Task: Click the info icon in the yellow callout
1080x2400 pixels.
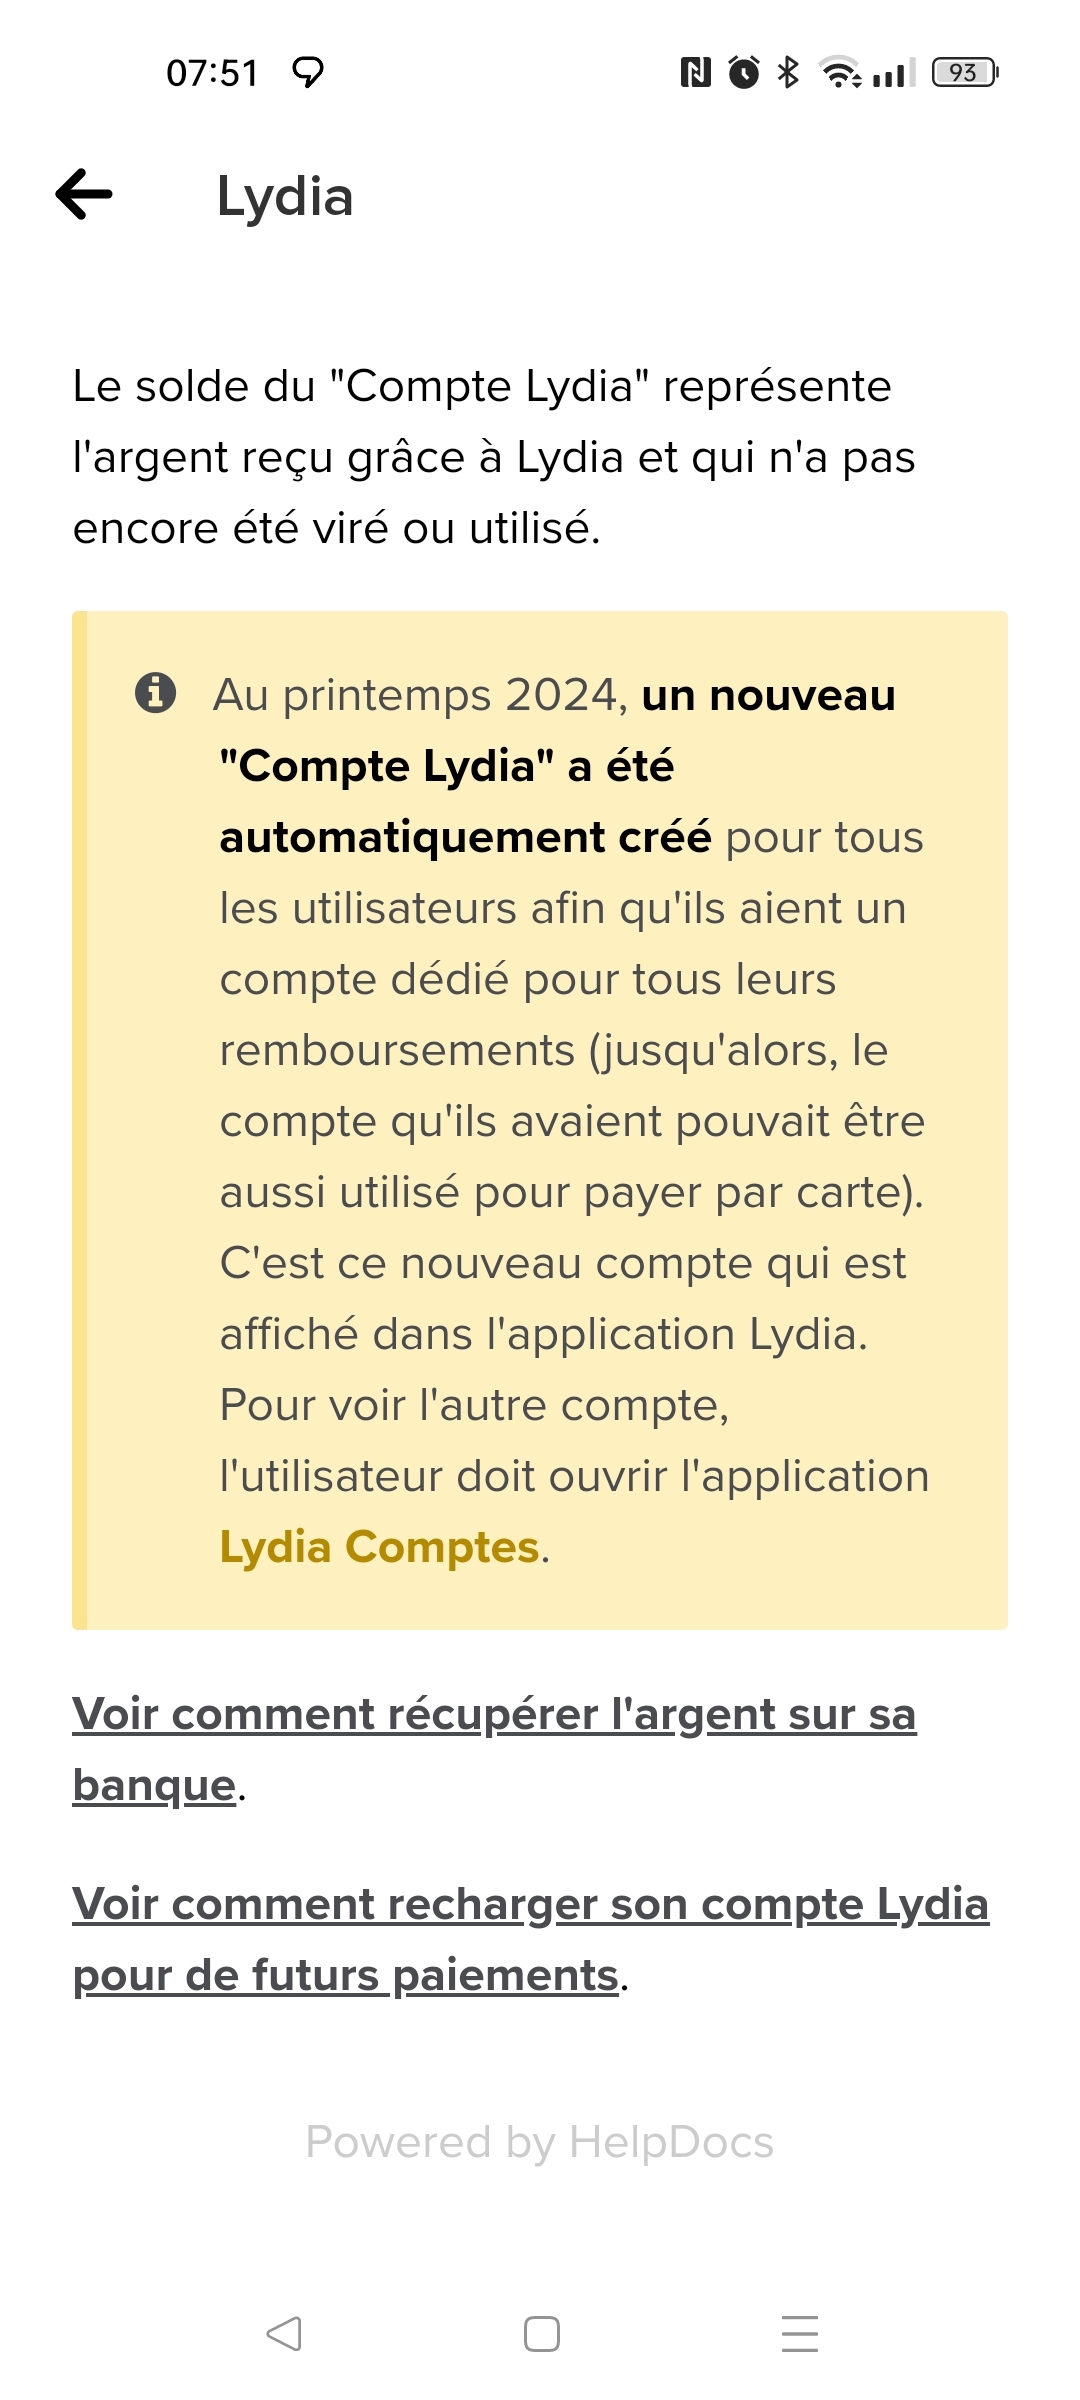Action: 155,692
